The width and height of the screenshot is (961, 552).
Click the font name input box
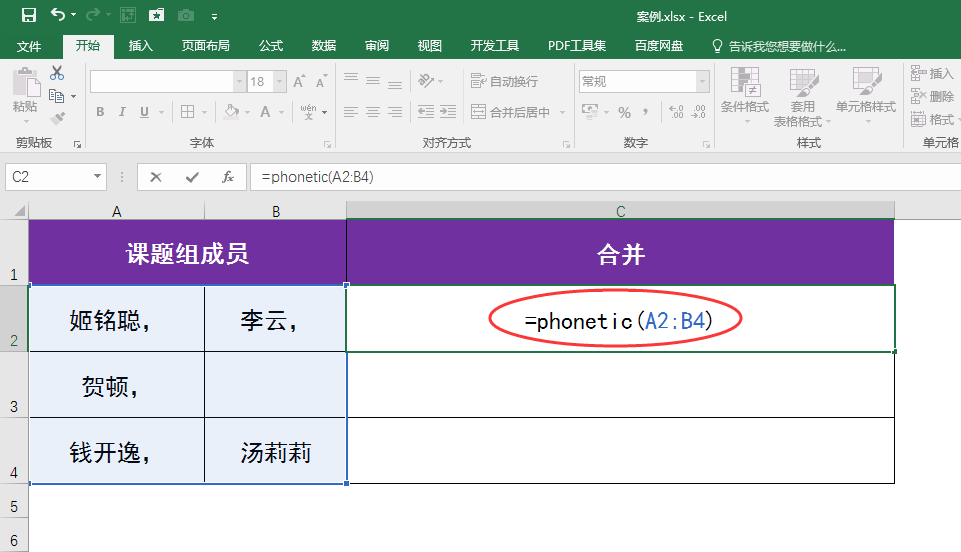[x=162, y=81]
